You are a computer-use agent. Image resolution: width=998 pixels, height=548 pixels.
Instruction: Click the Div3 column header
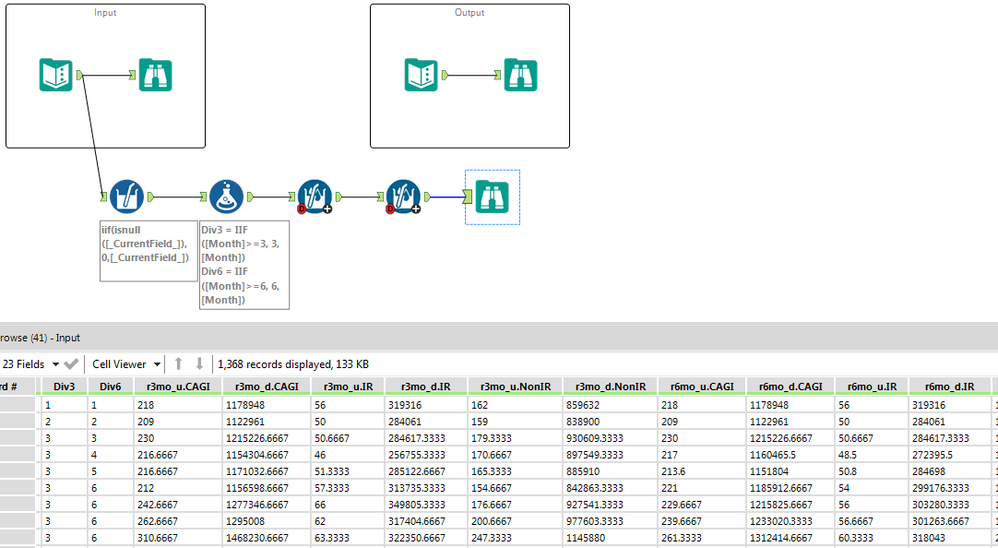pos(64,386)
